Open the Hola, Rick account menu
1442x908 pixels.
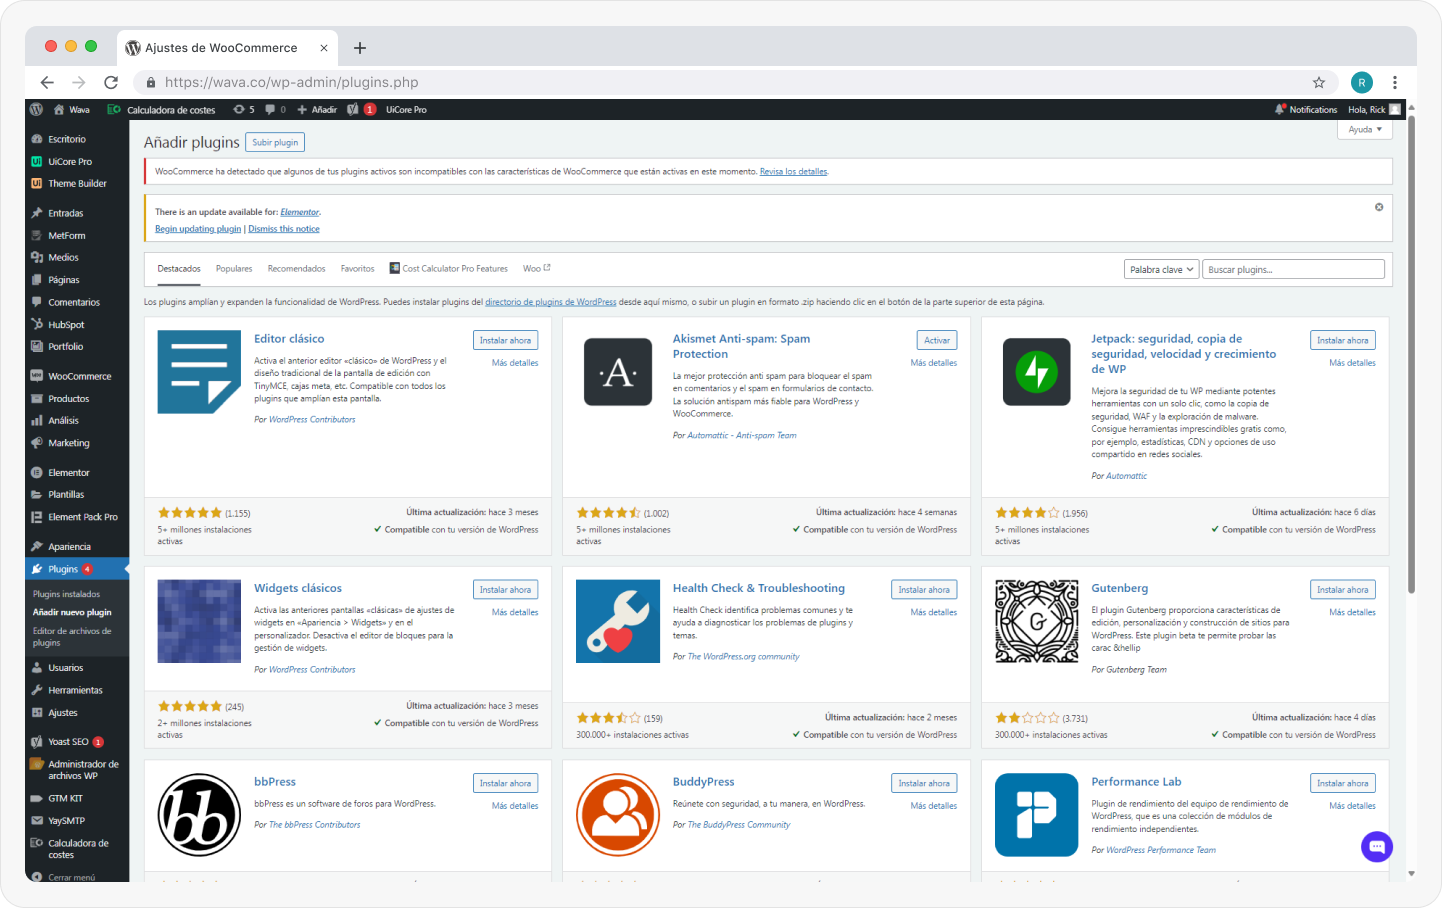coord(1374,109)
